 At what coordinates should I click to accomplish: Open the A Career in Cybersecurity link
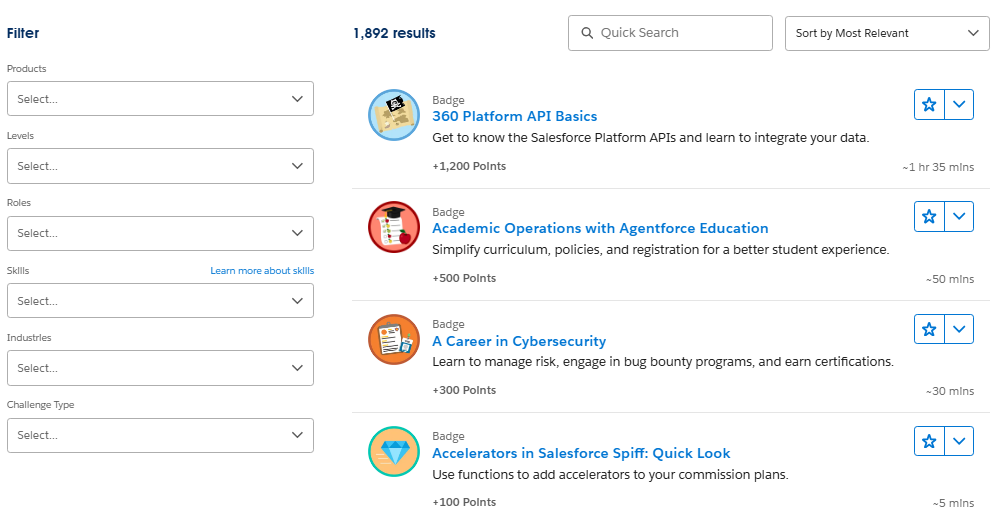[x=519, y=341]
